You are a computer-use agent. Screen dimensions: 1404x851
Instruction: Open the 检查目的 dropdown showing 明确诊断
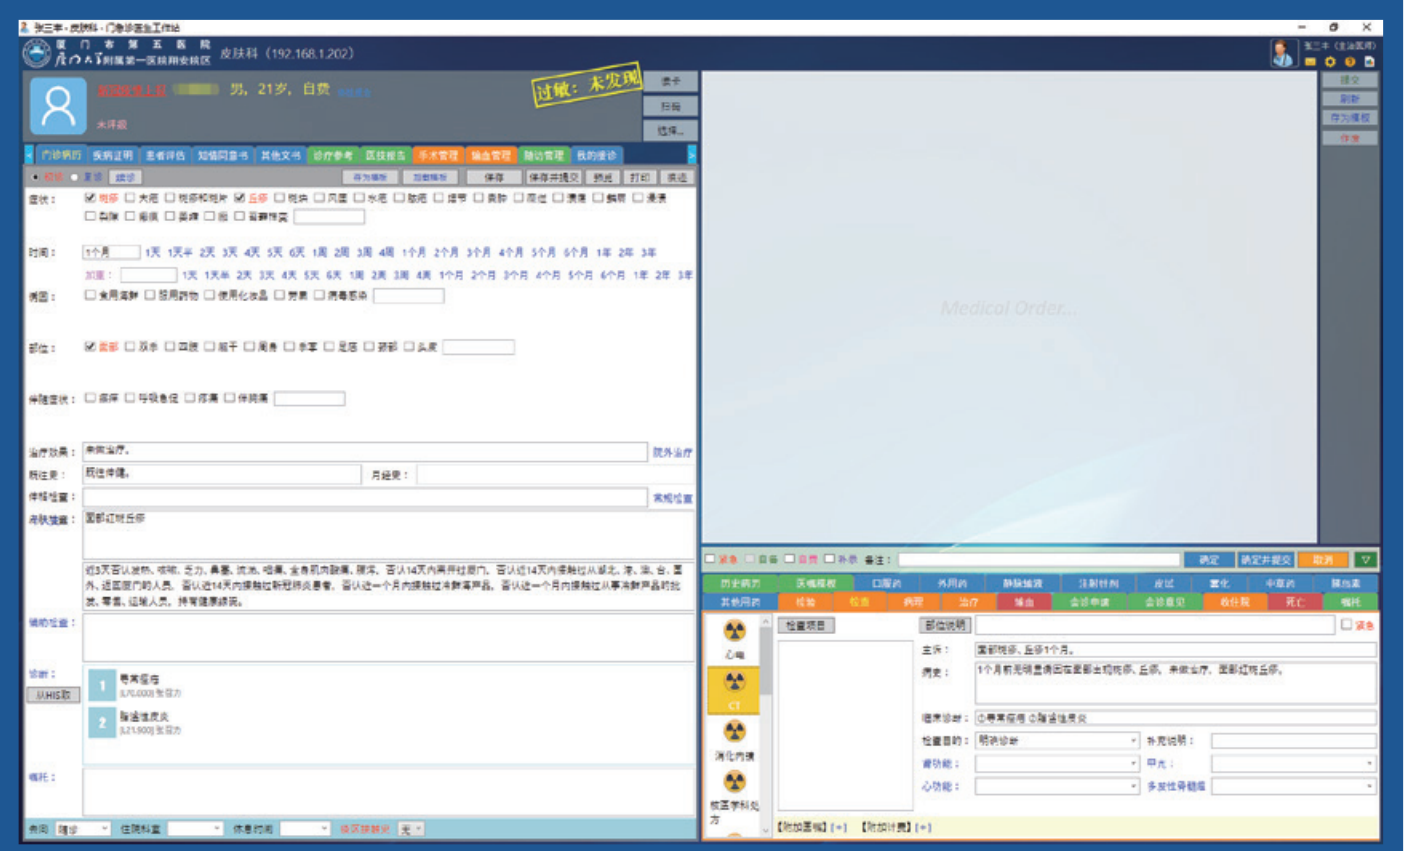coord(1057,741)
